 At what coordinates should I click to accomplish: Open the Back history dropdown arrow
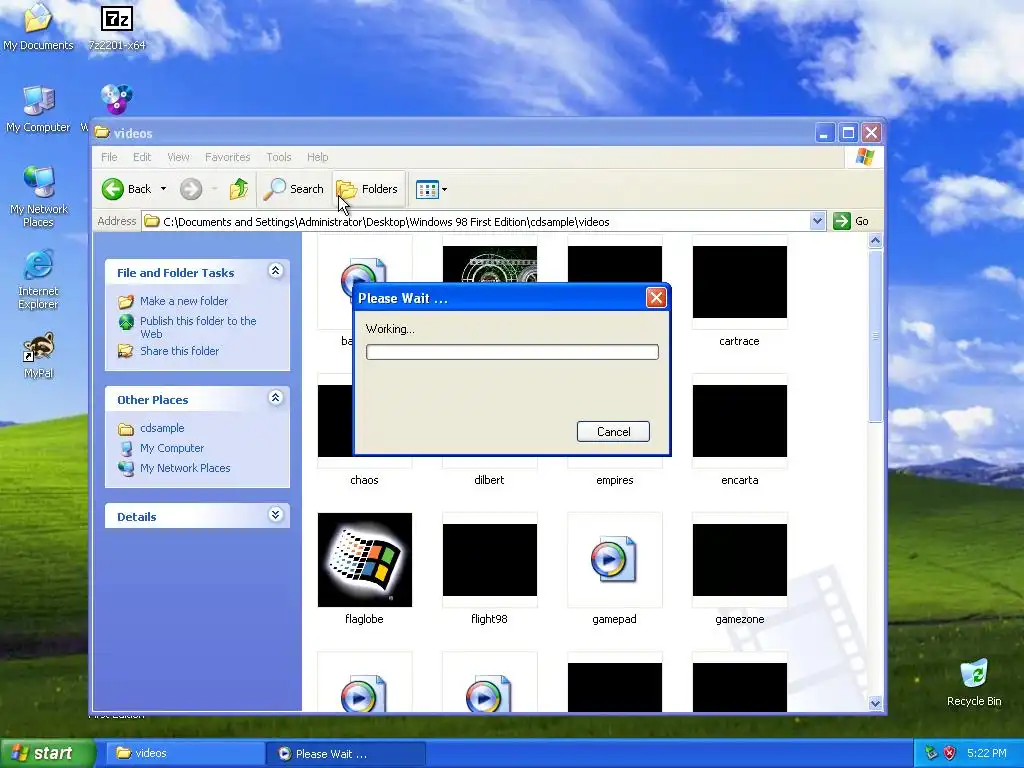(163, 189)
